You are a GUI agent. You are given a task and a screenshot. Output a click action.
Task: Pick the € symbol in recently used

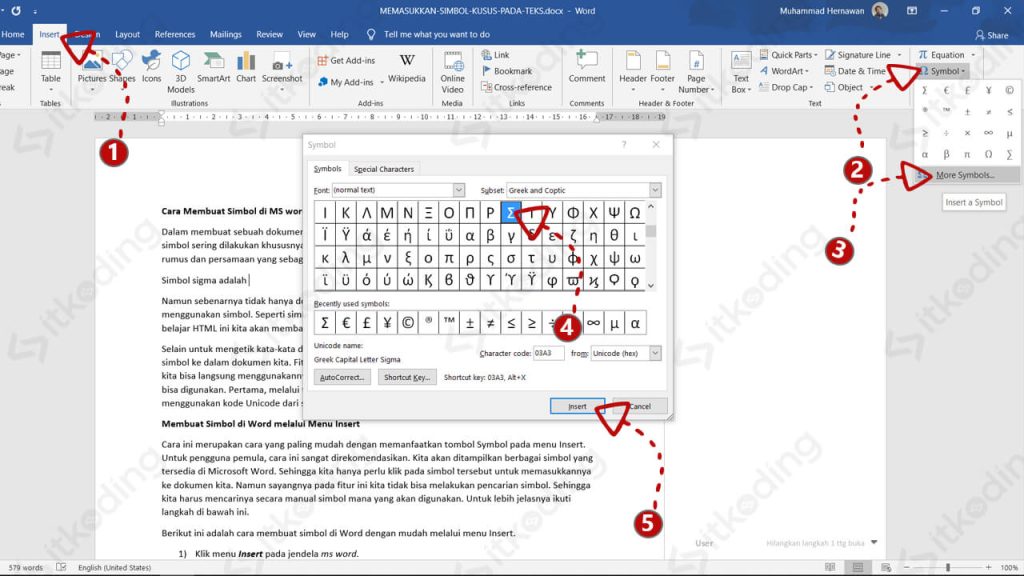click(x=345, y=323)
